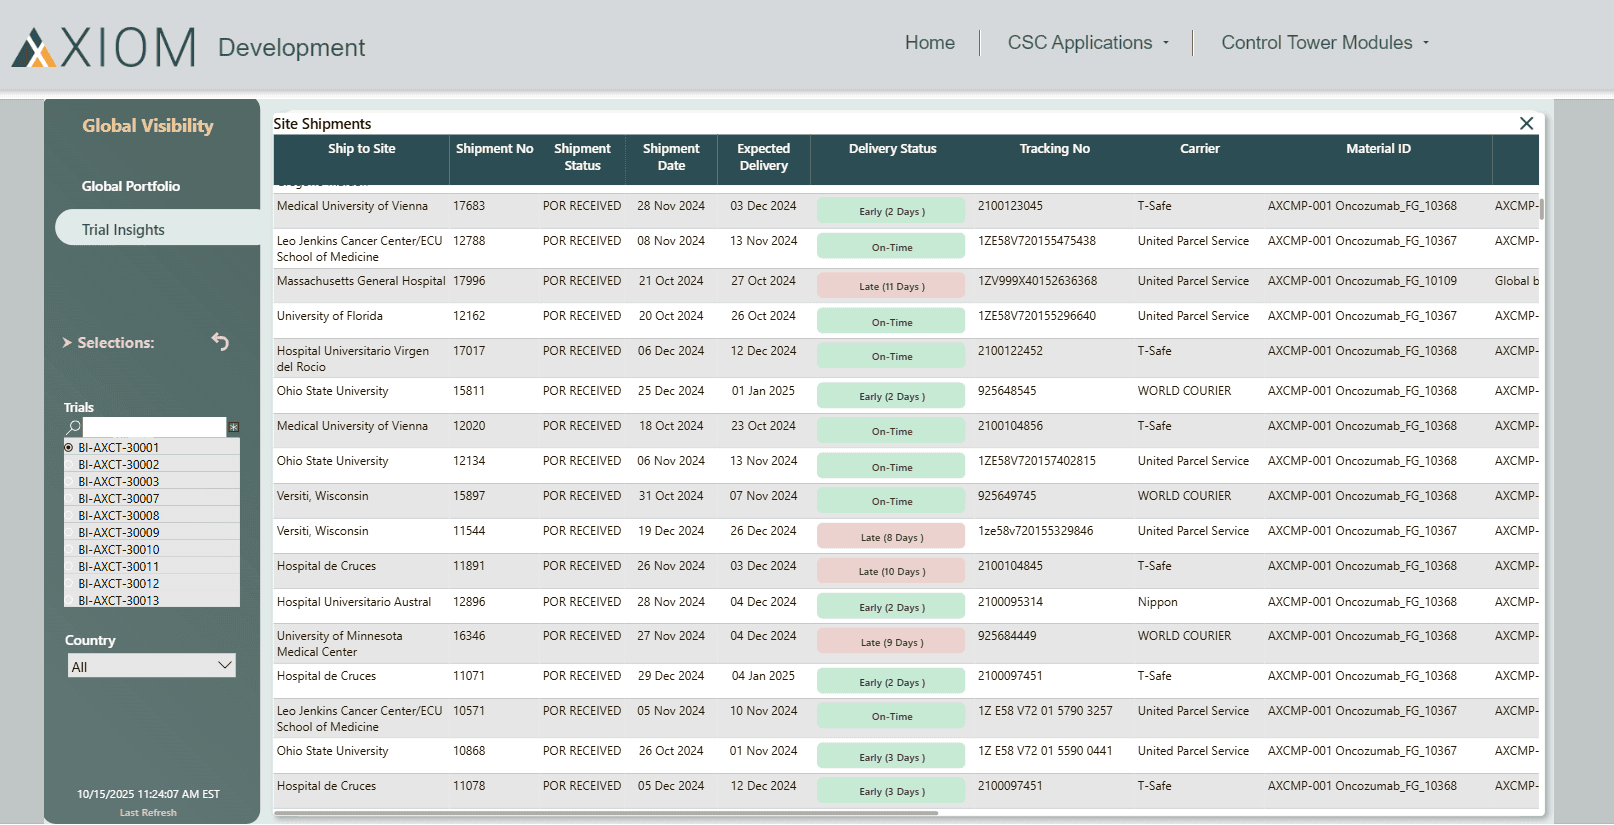
Task: Click expected delivery 01 Jan 2025
Action: [763, 391]
